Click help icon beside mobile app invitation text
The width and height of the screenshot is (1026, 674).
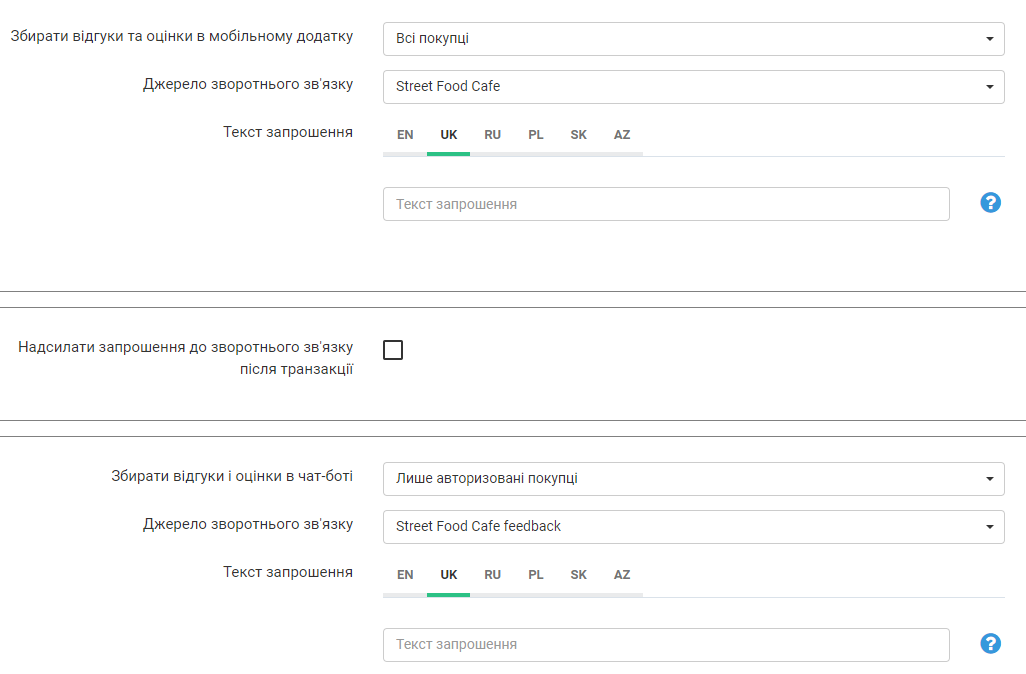pos(990,203)
